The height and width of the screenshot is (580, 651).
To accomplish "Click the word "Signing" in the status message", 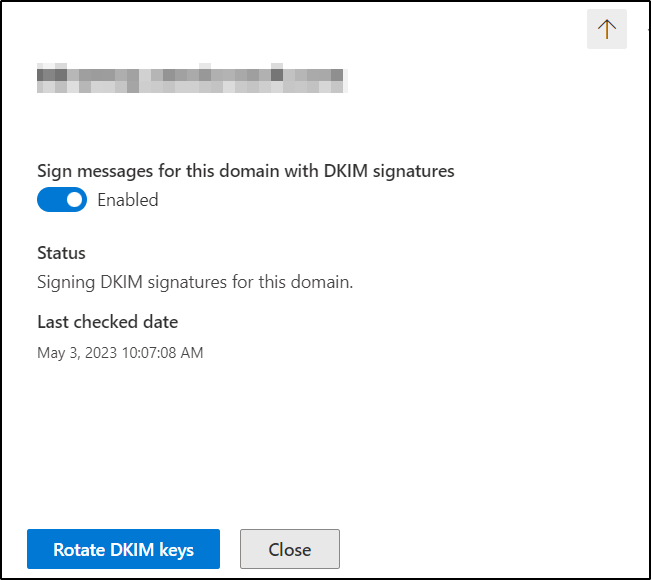I will 66,282.
